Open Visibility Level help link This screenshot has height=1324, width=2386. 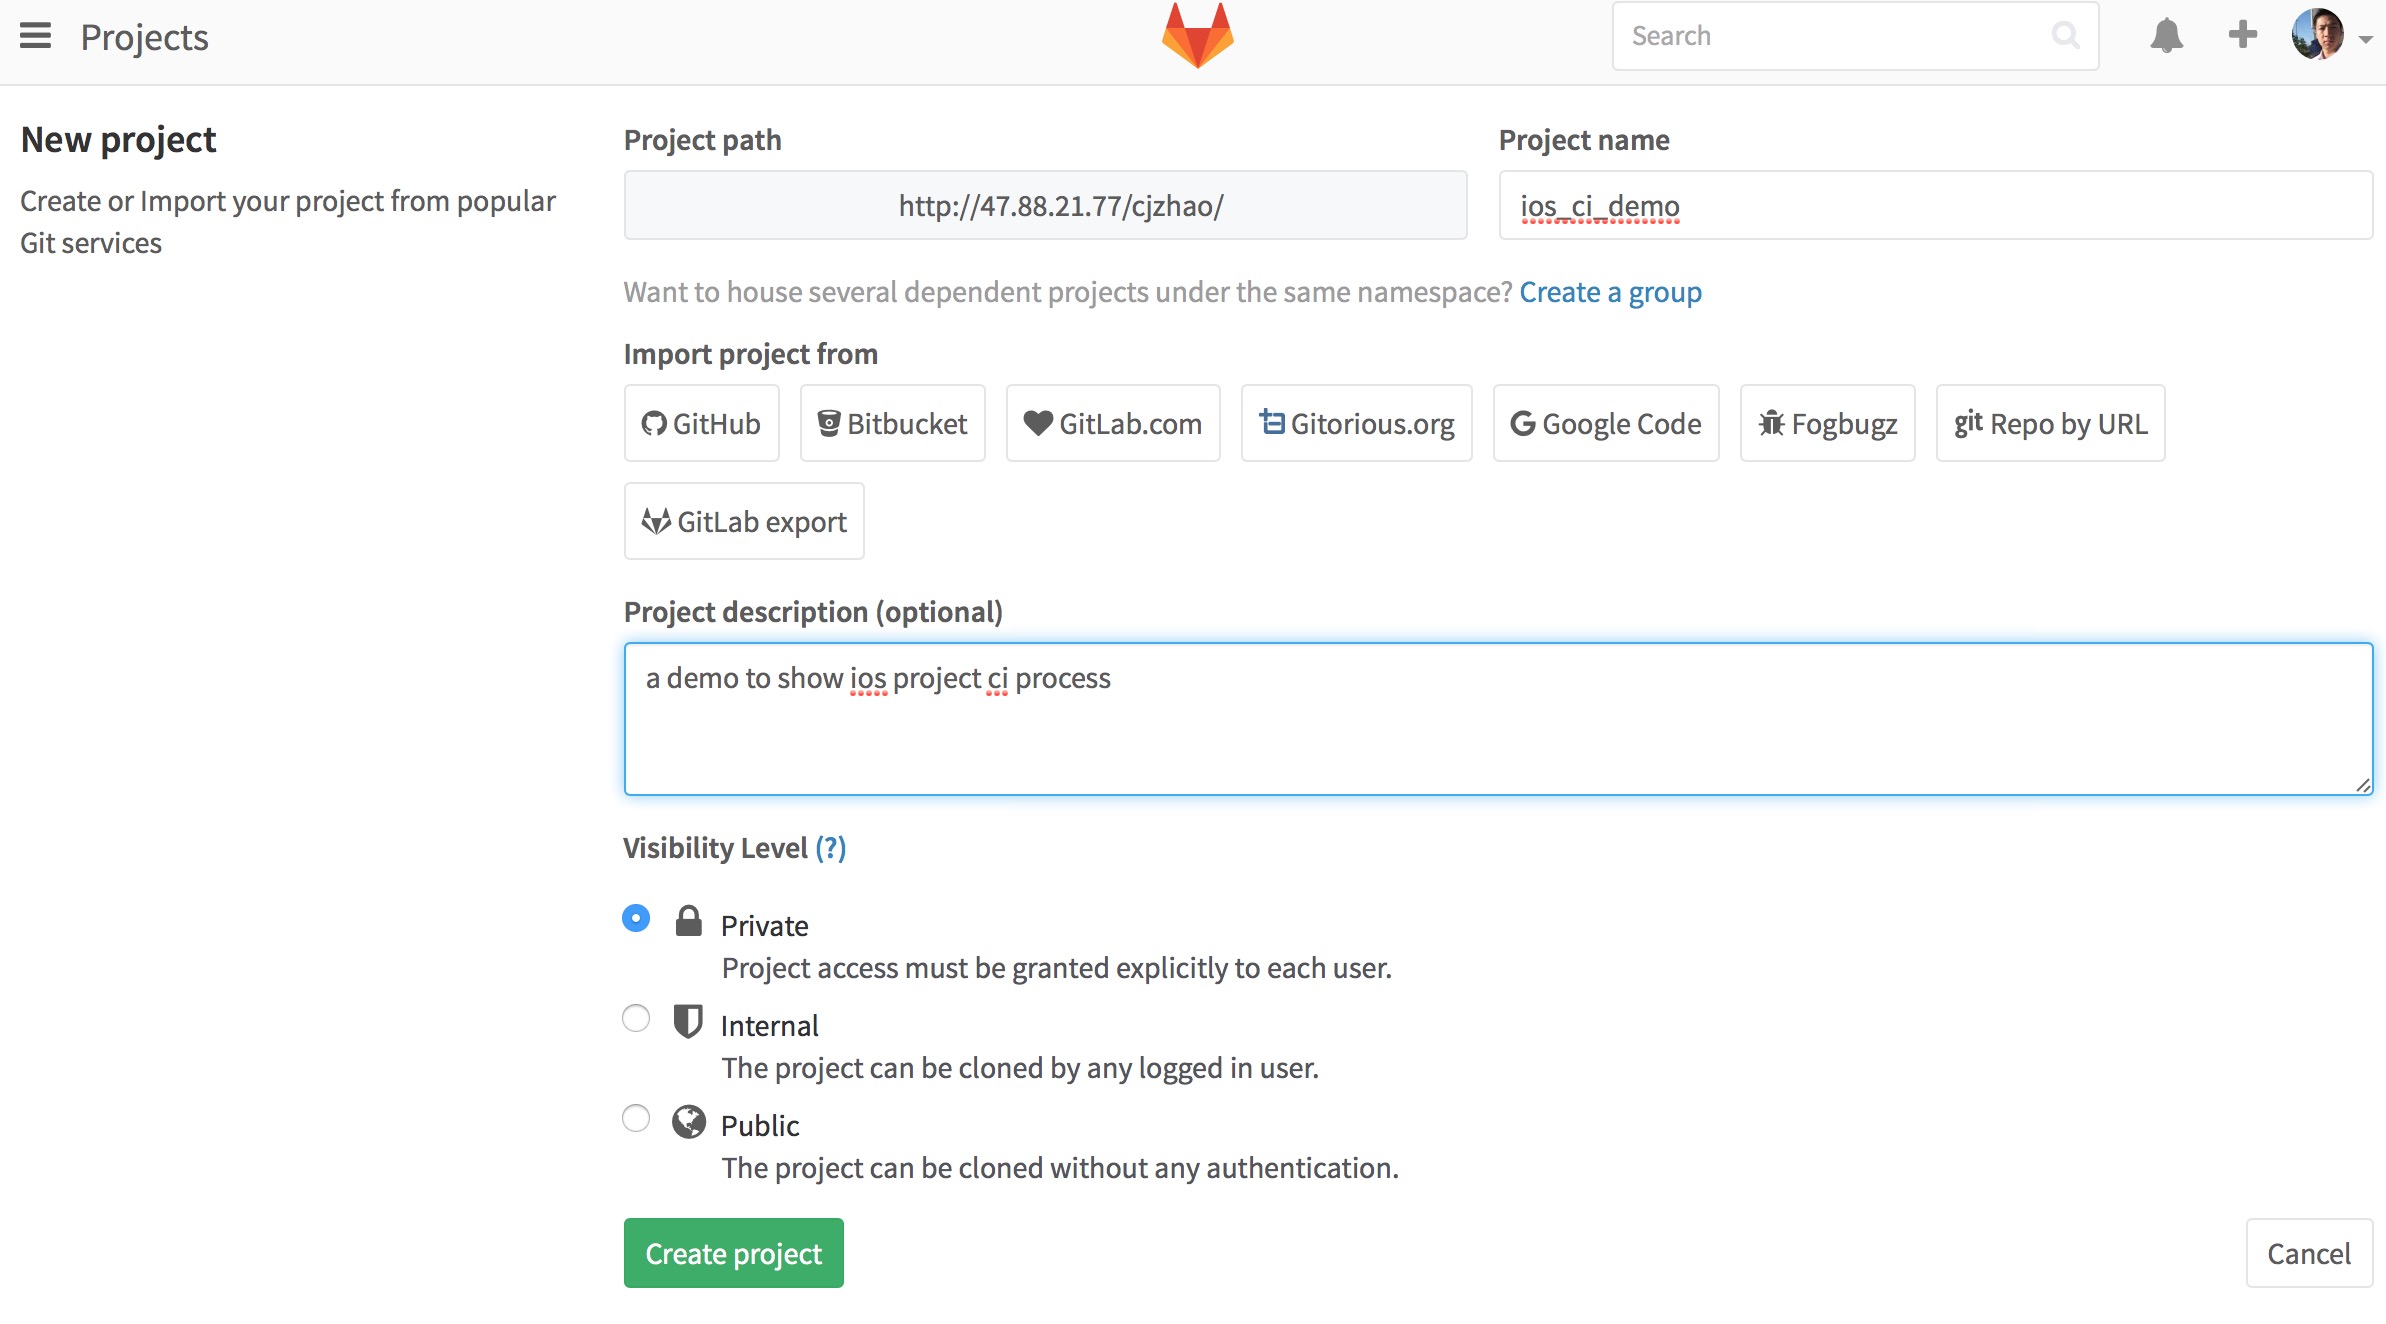click(x=831, y=848)
